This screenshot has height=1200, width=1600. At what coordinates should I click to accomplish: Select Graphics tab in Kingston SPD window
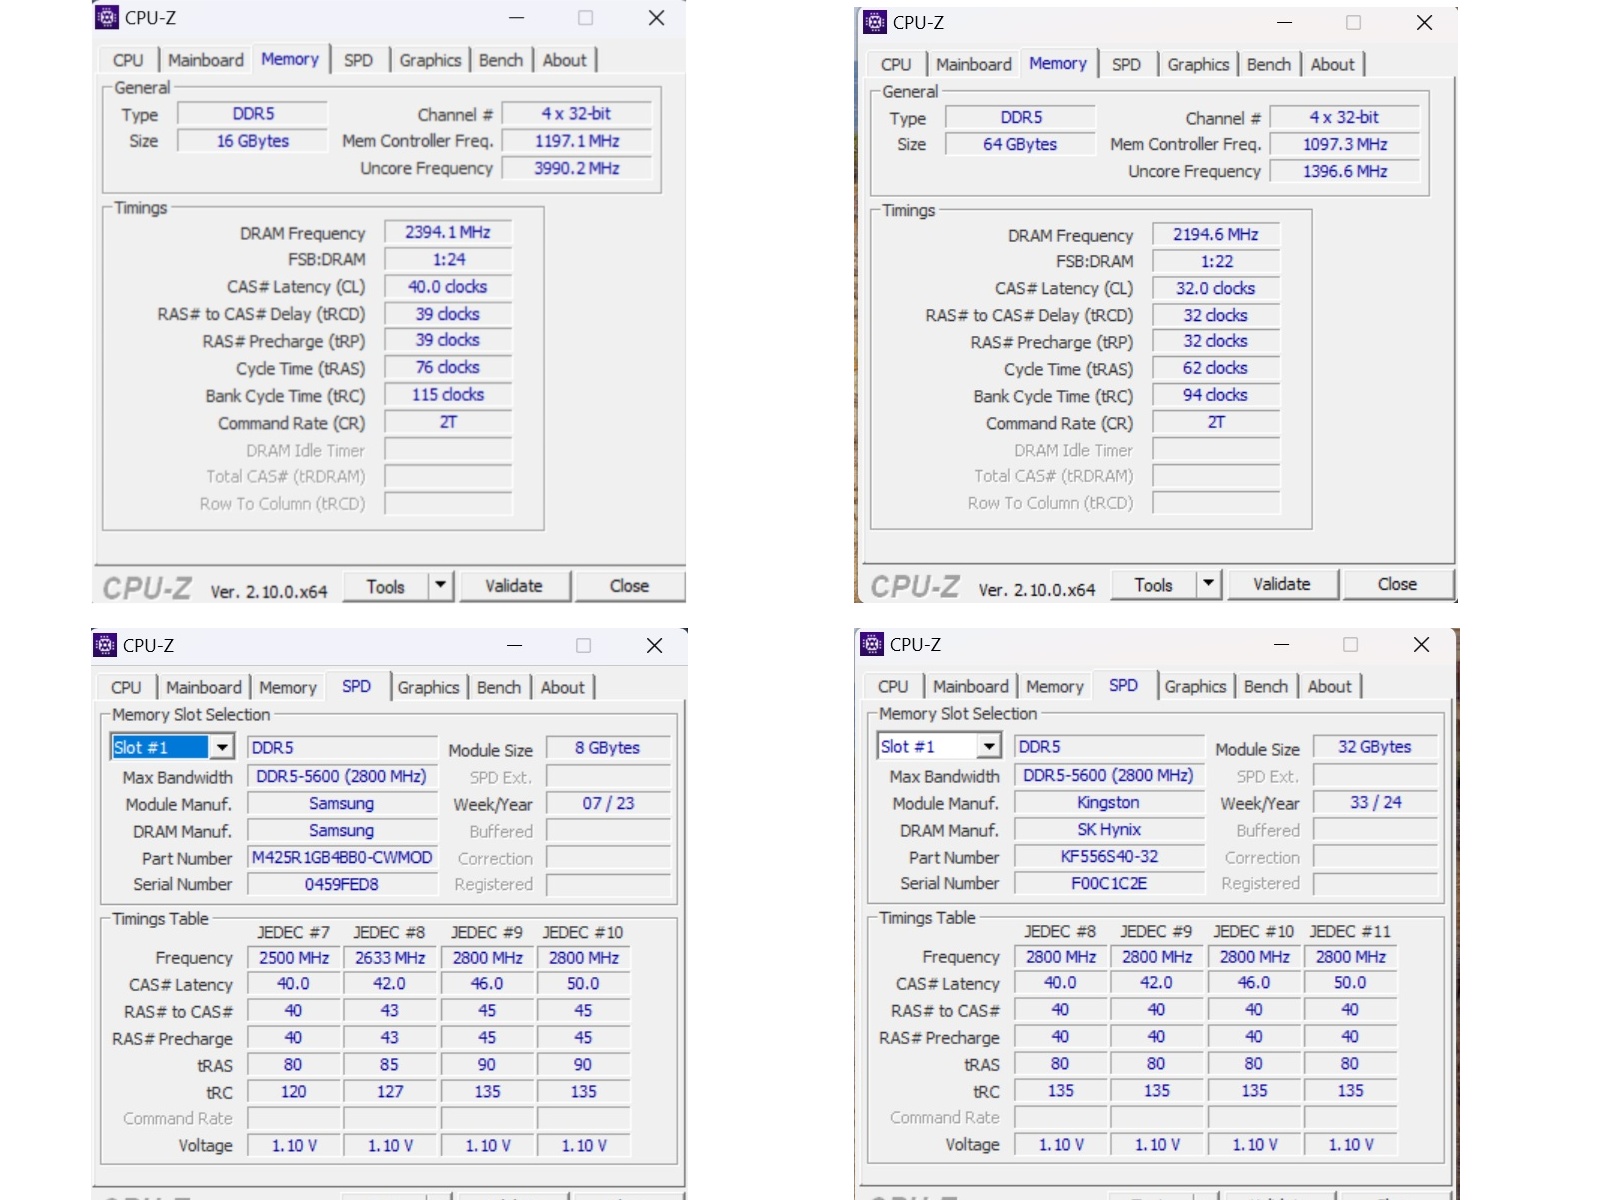click(1195, 686)
